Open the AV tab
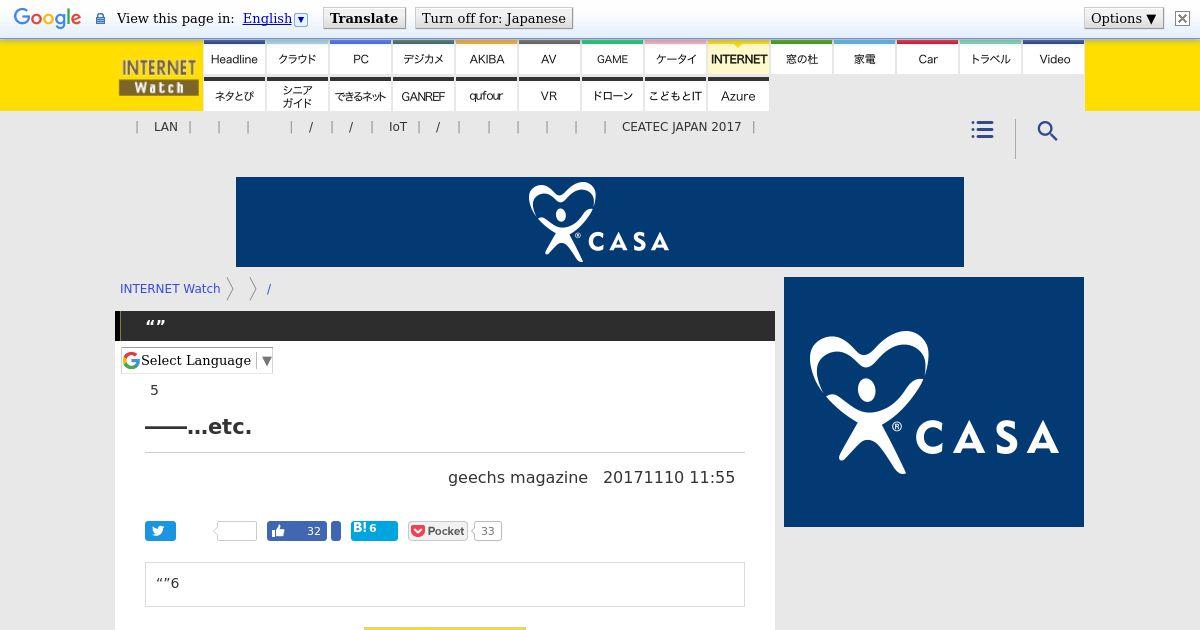This screenshot has height=630, width=1200. coord(549,58)
